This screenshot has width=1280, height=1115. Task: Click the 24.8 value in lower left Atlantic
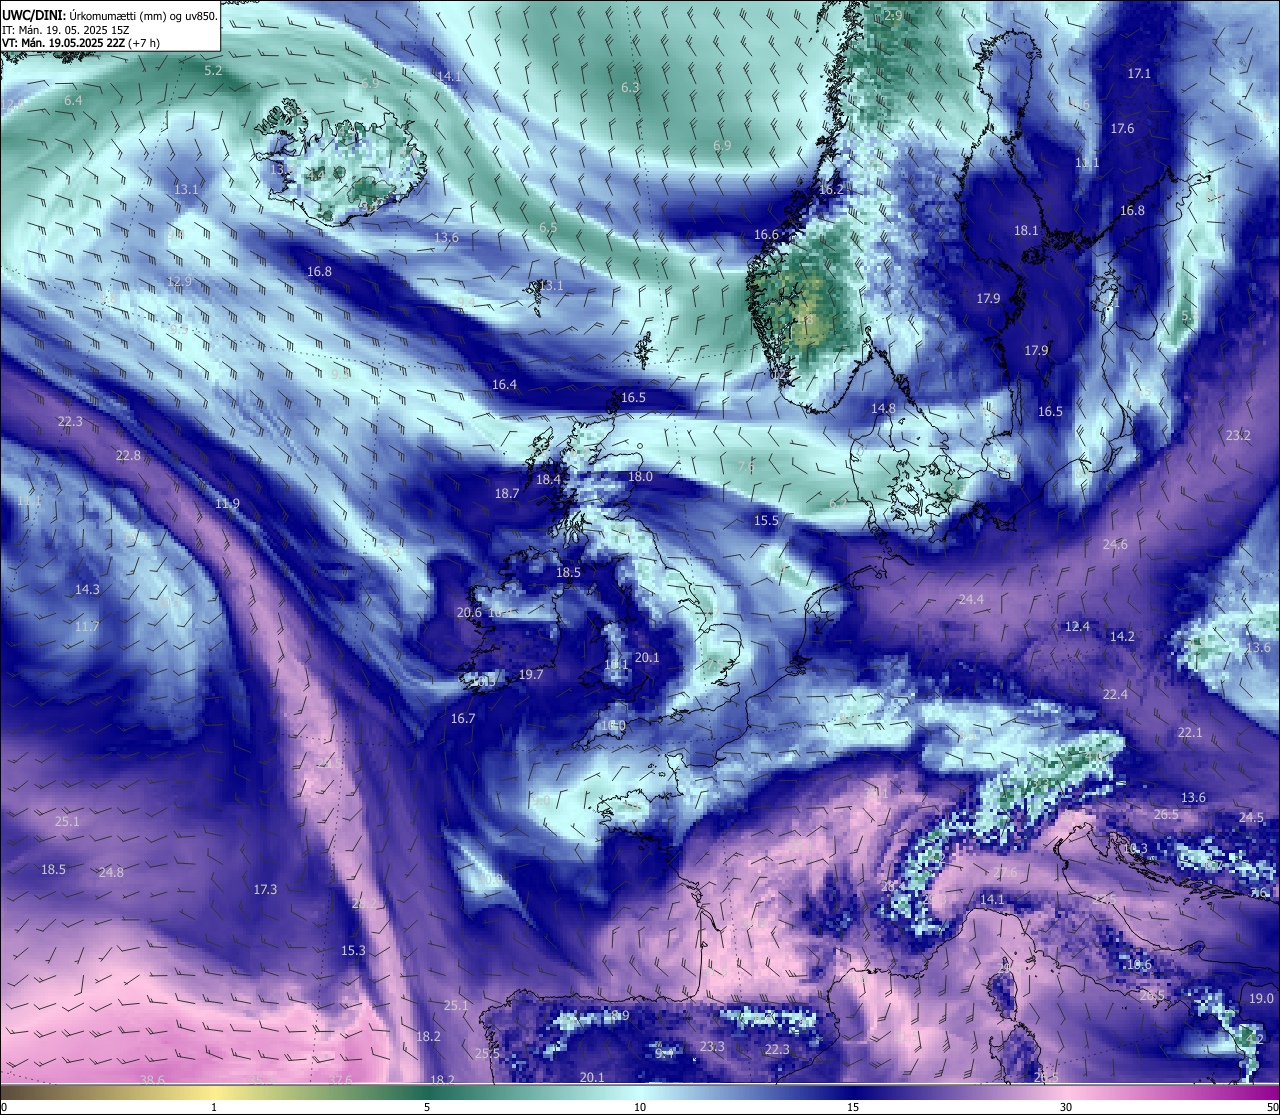coord(111,872)
